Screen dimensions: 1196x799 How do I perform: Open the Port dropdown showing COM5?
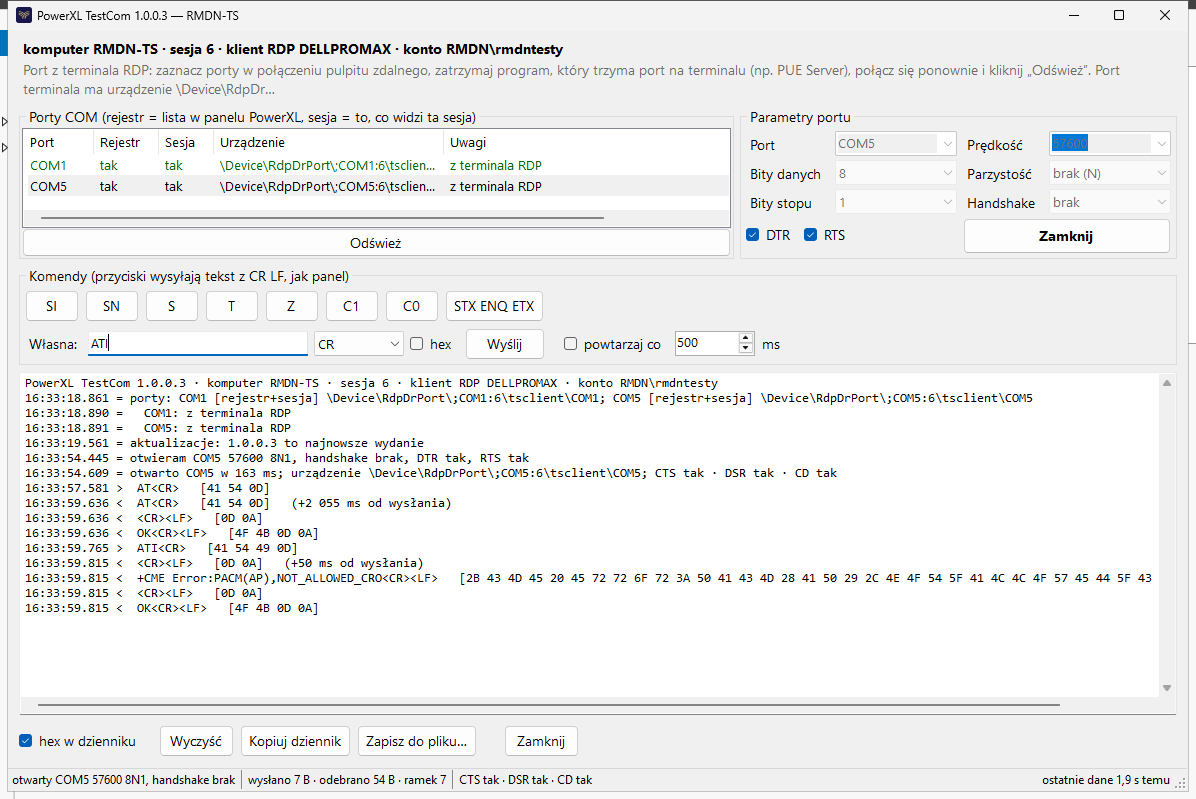pos(895,143)
